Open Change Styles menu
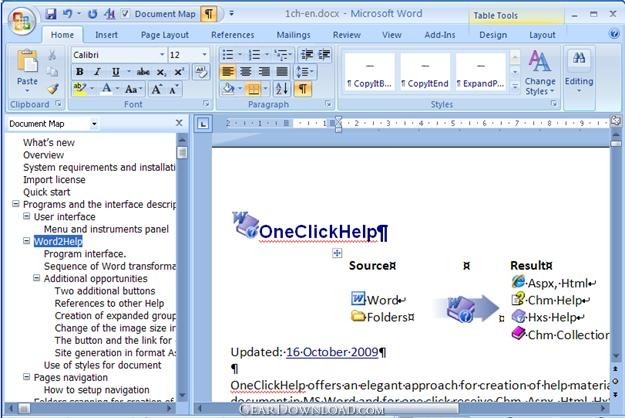This screenshot has width=625, height=418. [540, 72]
